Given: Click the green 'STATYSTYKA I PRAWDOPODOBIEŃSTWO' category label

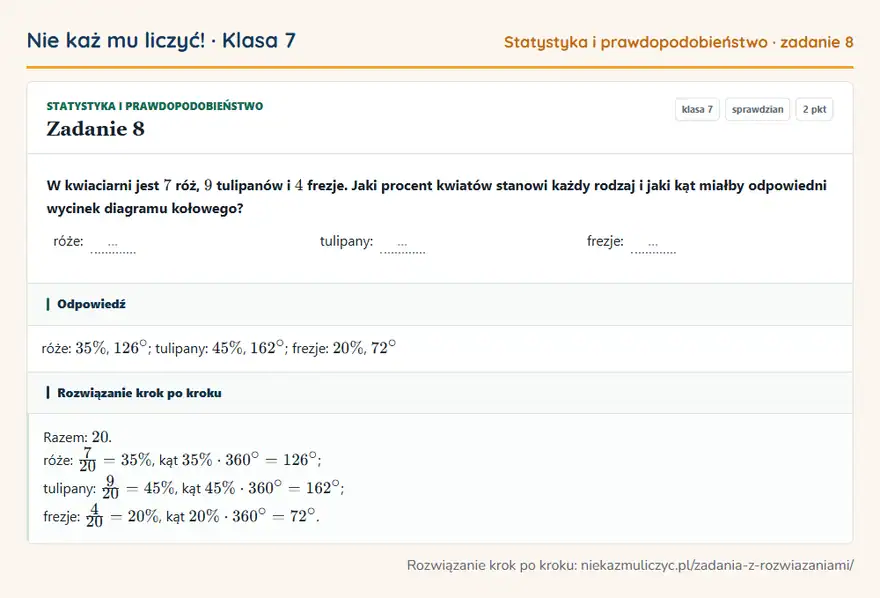Looking at the screenshot, I should pyautogui.click(x=154, y=106).
